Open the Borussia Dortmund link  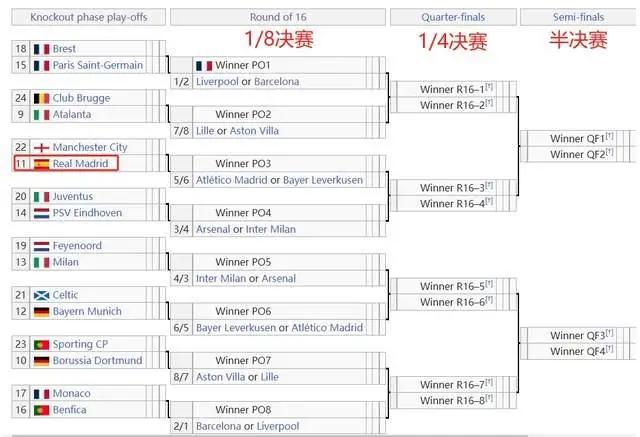pyautogui.click(x=98, y=360)
